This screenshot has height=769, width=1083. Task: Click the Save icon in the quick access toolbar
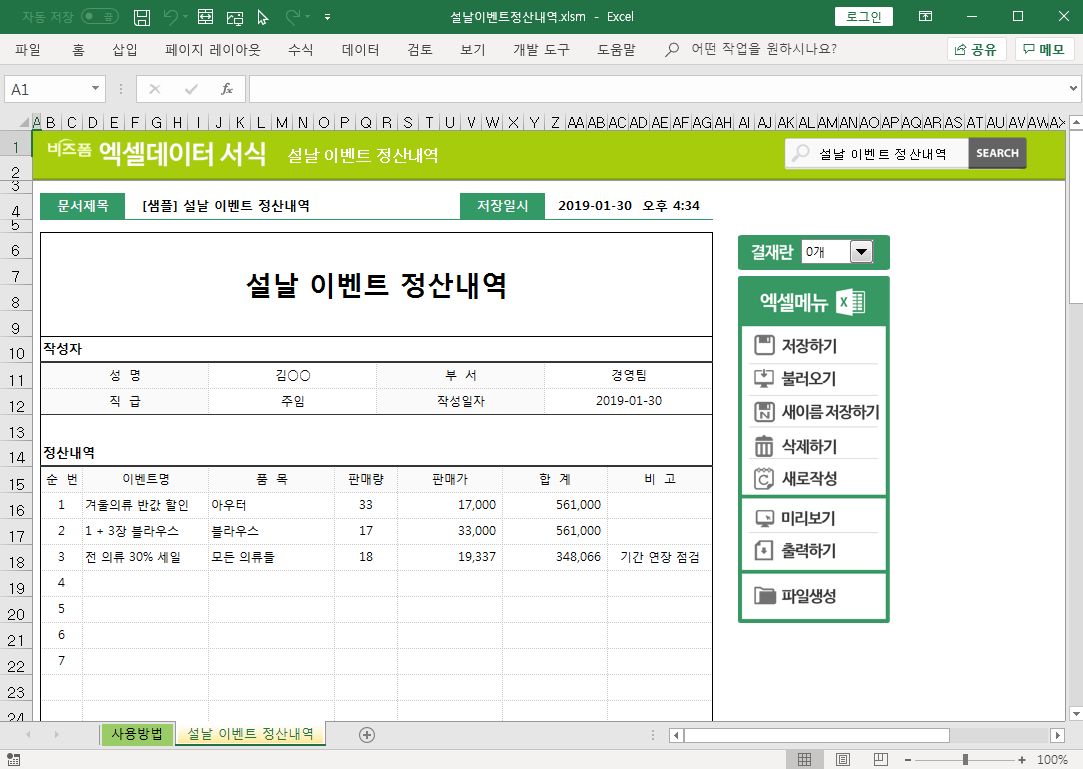[x=142, y=17]
